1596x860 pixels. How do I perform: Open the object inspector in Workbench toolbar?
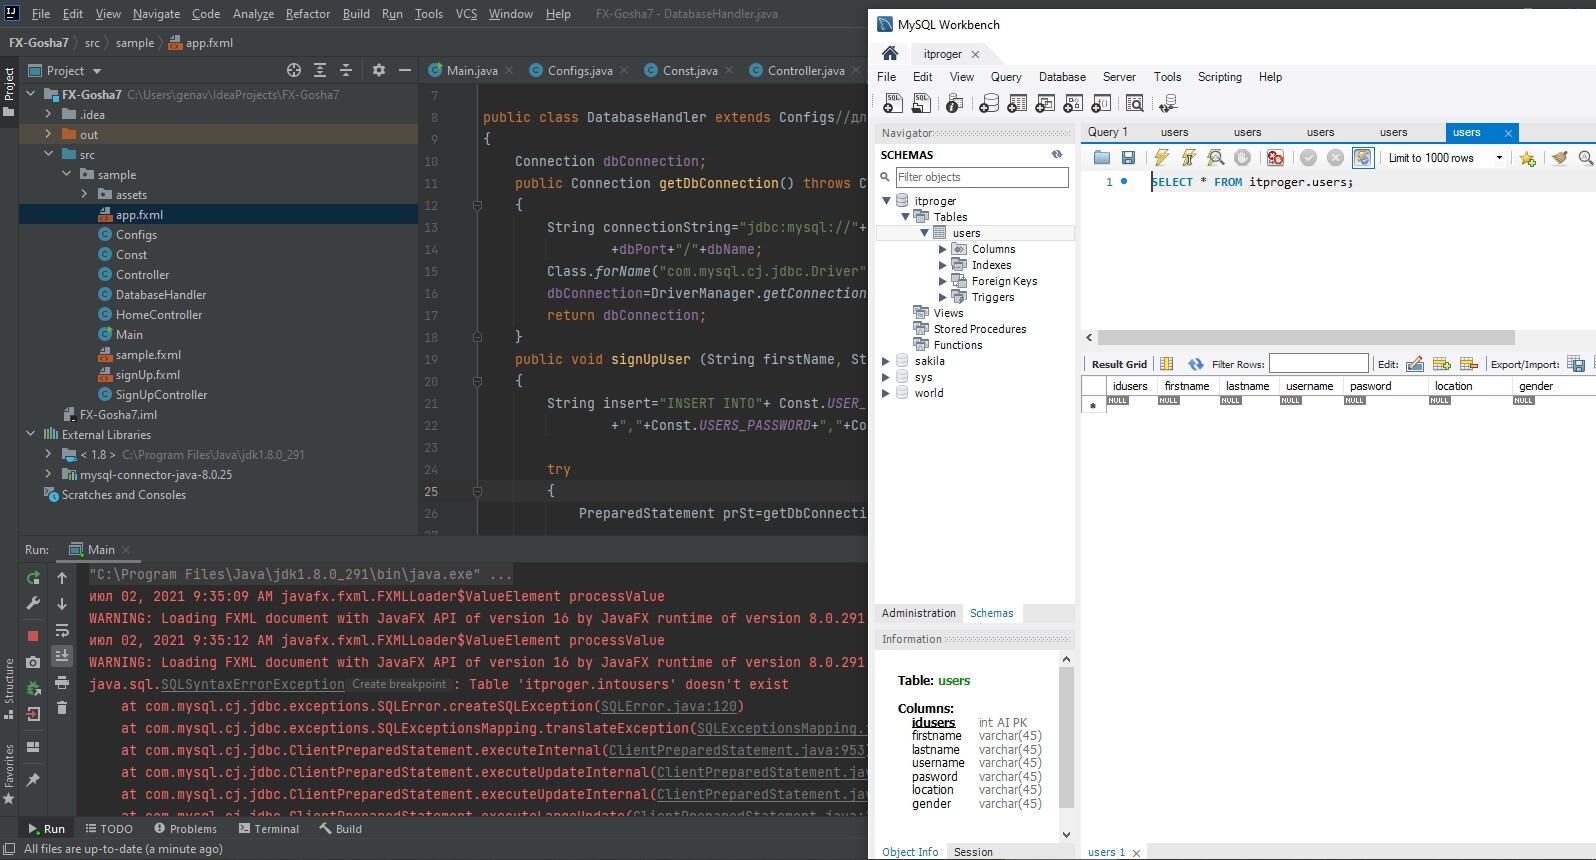pos(954,103)
